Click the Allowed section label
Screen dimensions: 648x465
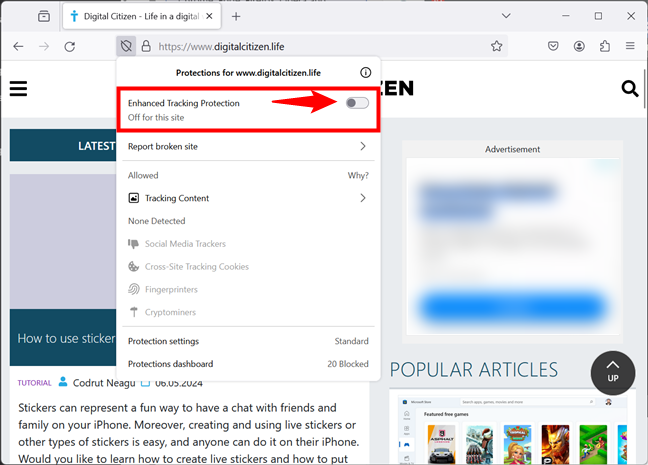coord(143,176)
